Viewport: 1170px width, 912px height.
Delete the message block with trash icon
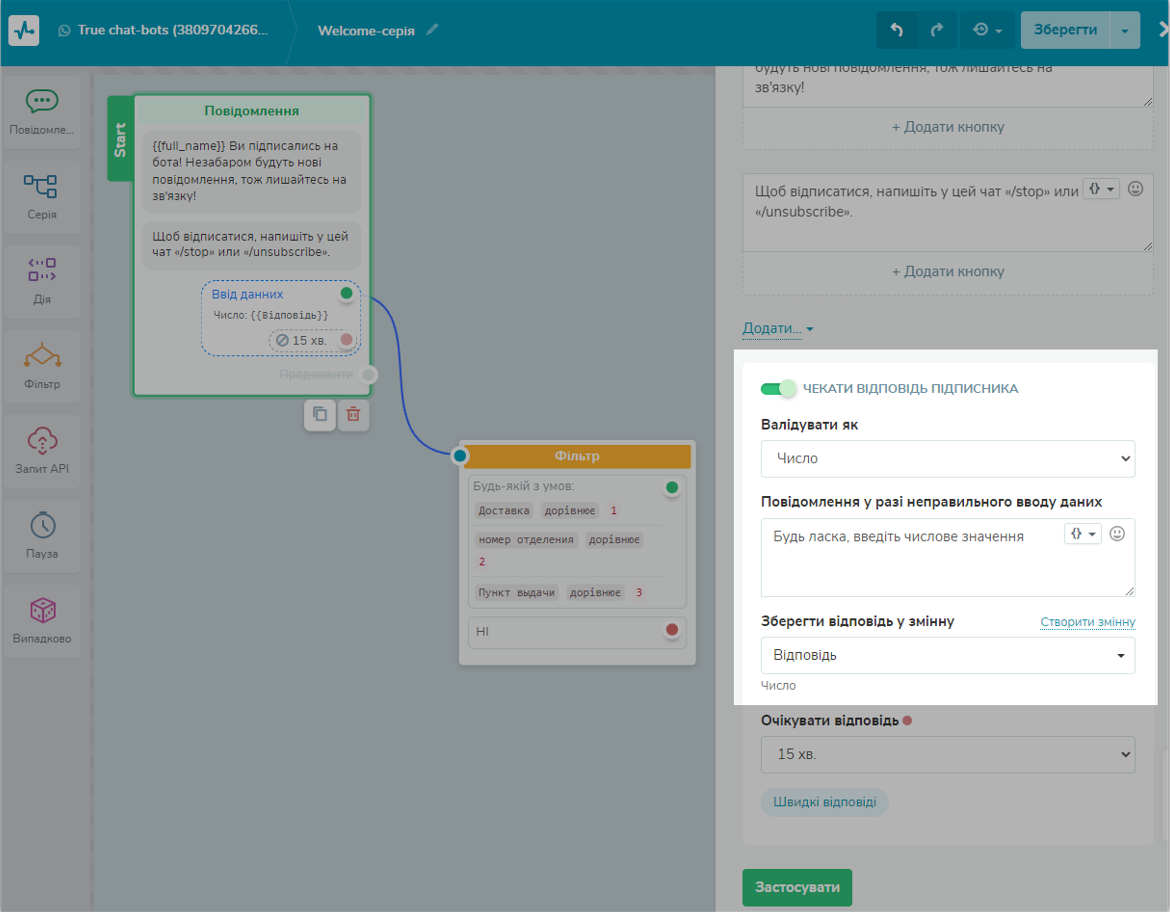click(354, 414)
